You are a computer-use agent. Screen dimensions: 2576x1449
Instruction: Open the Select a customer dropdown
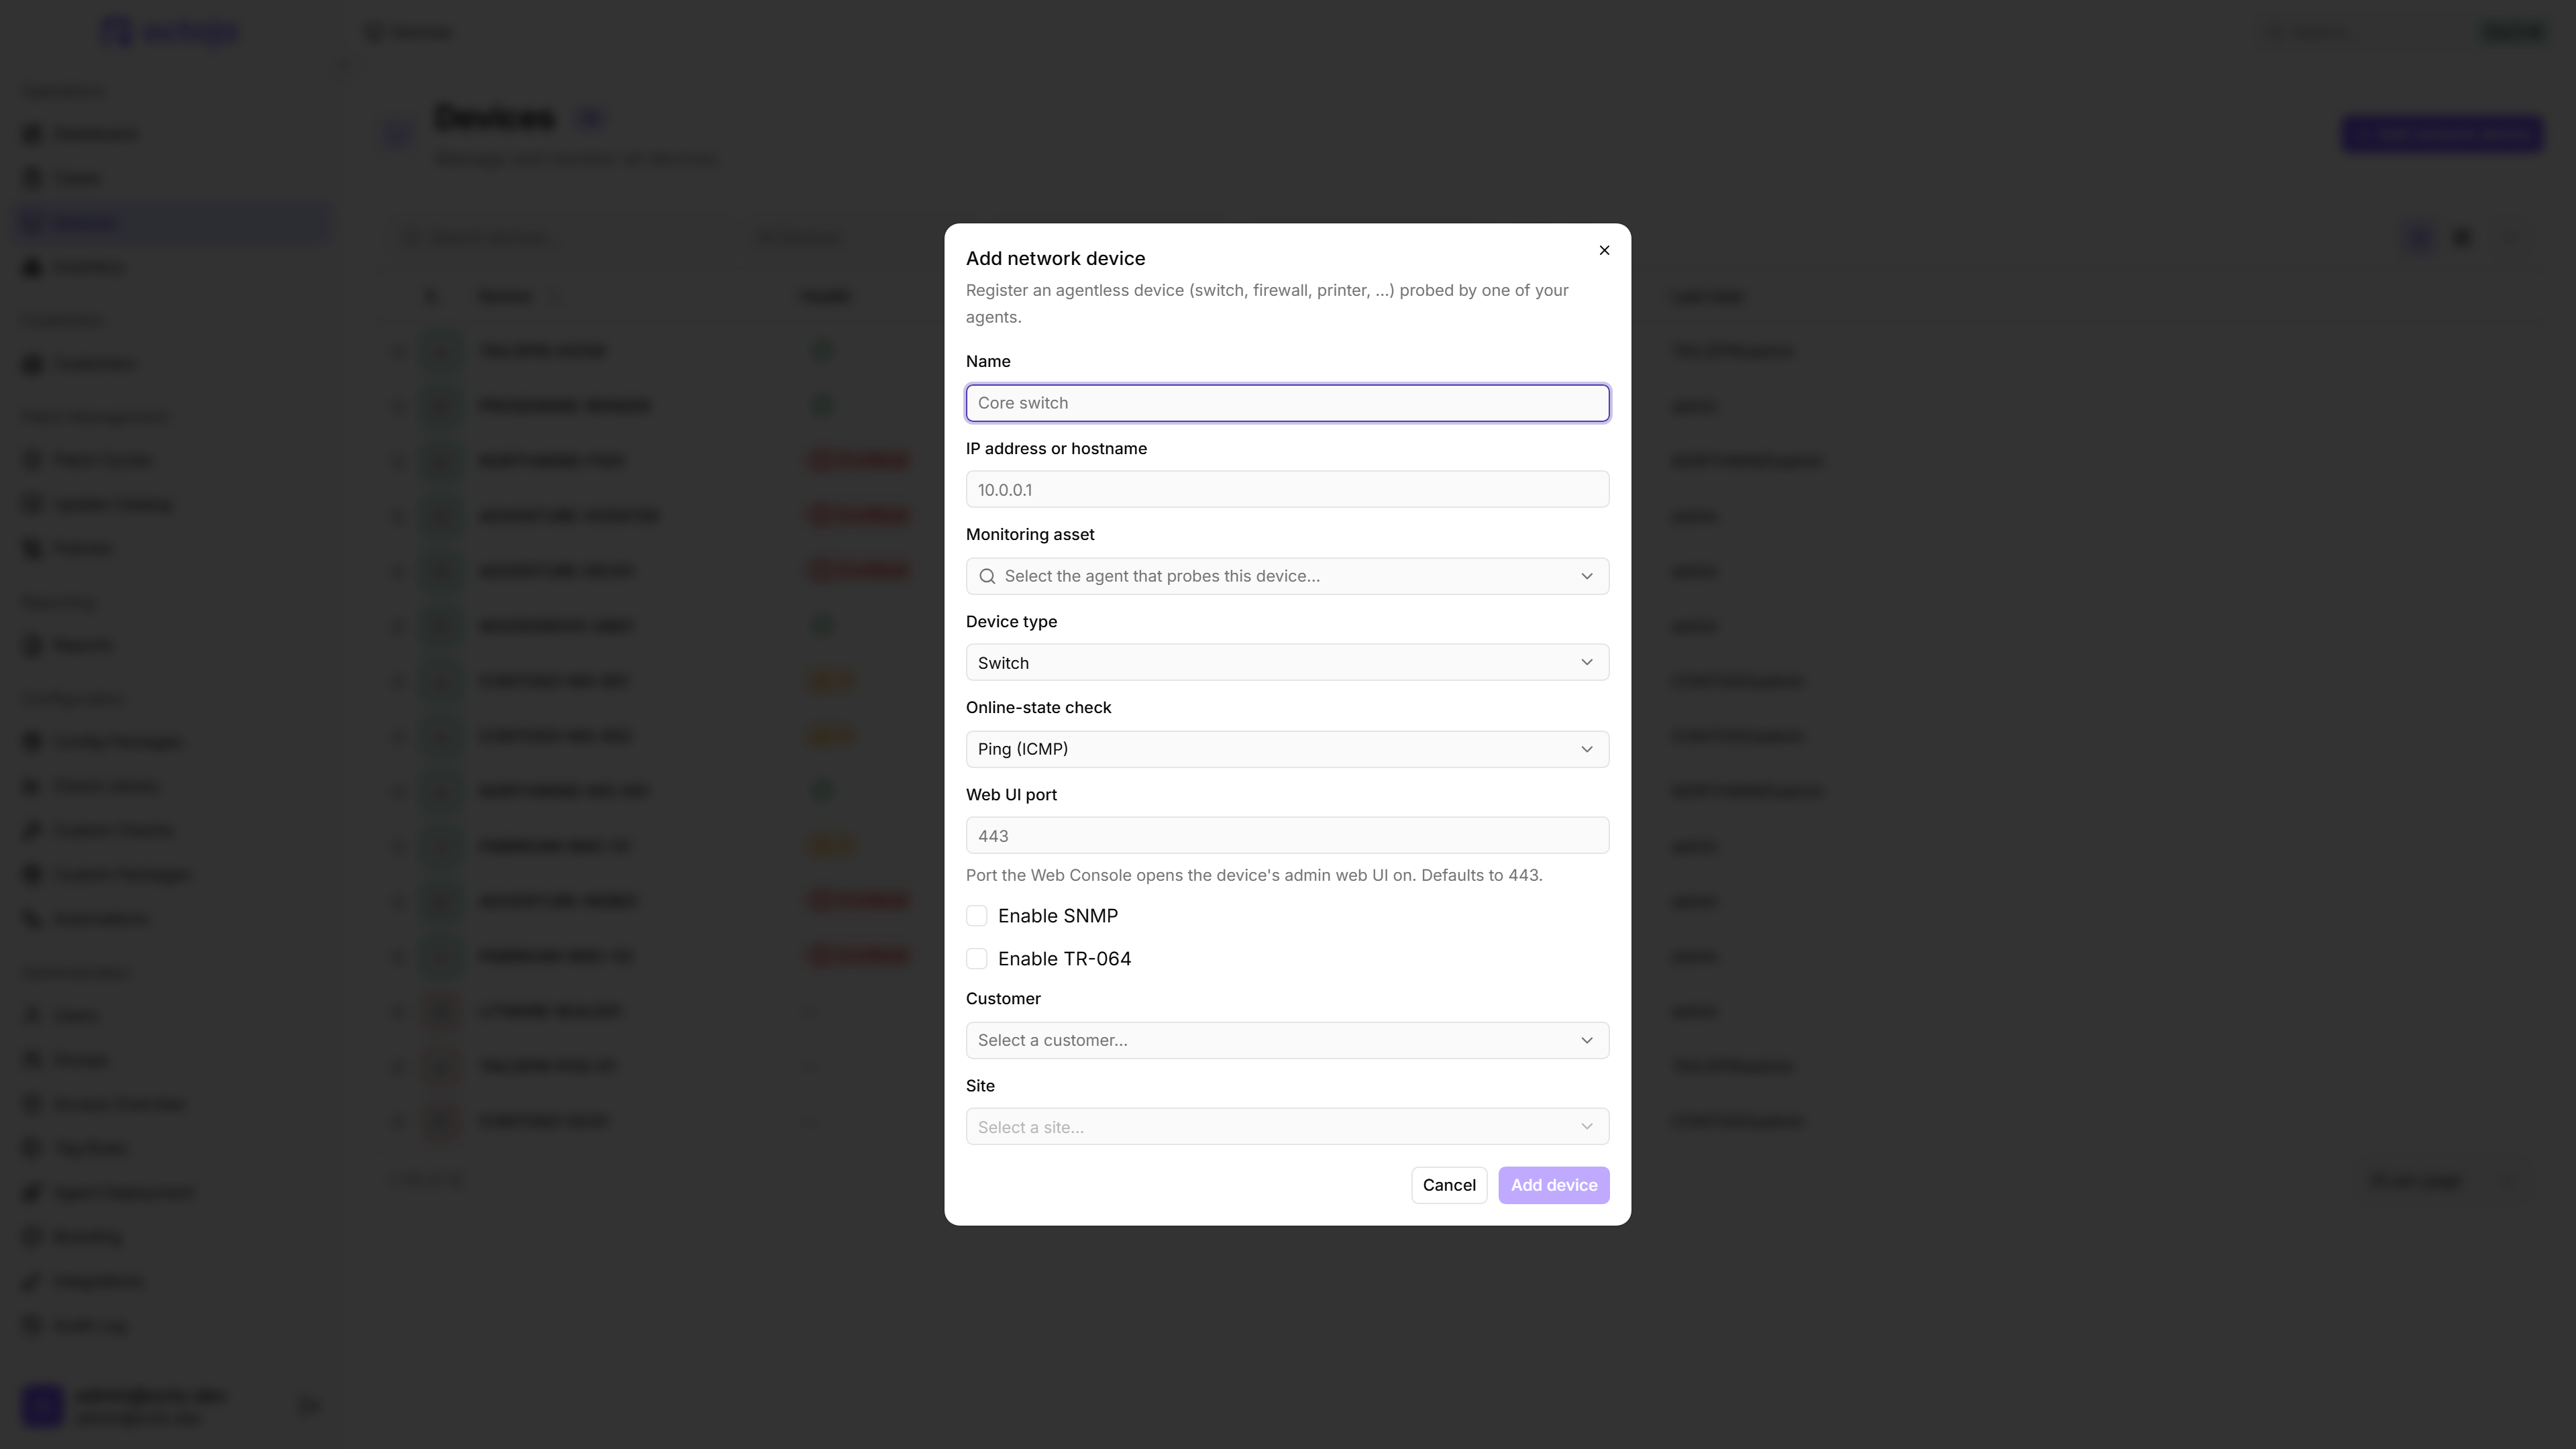click(1287, 1040)
